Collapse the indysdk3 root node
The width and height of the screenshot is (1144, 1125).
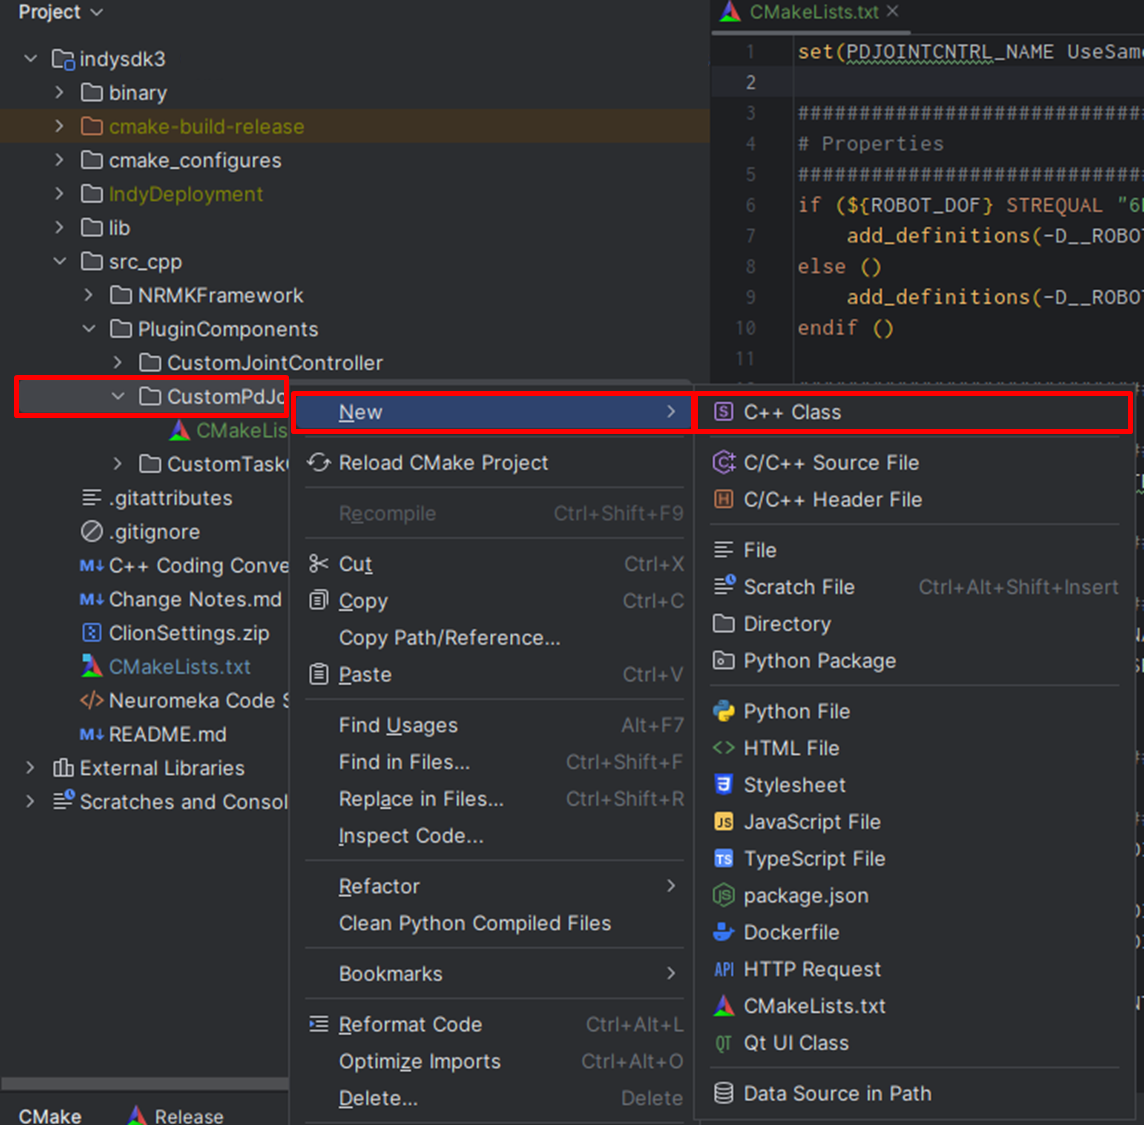tap(31, 58)
